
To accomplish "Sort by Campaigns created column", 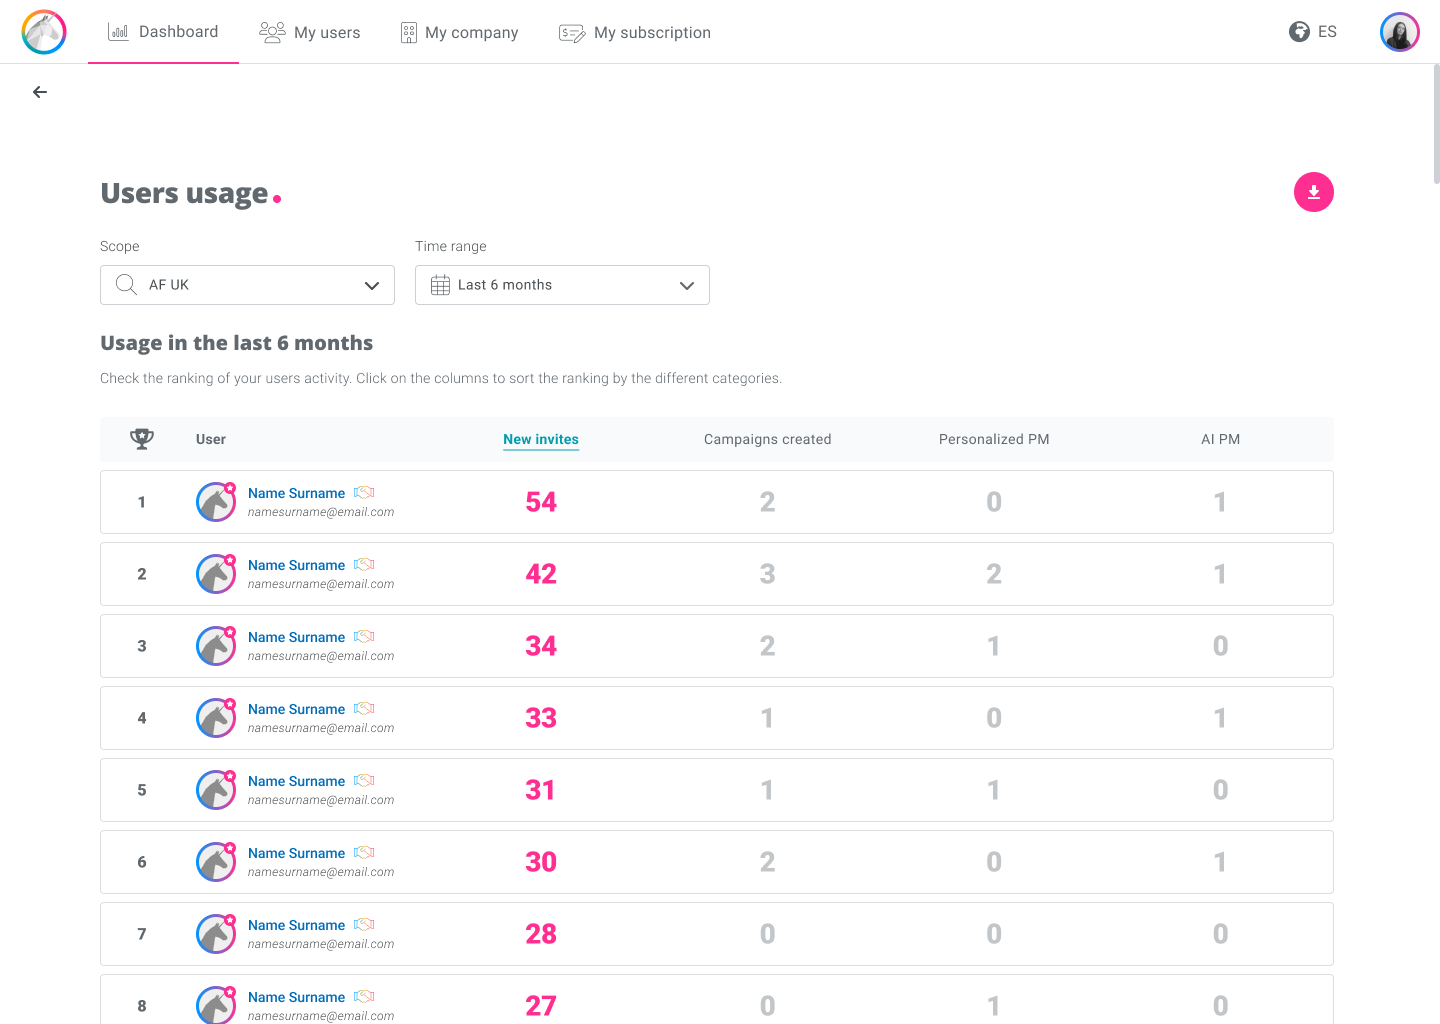I will click(x=768, y=439).
